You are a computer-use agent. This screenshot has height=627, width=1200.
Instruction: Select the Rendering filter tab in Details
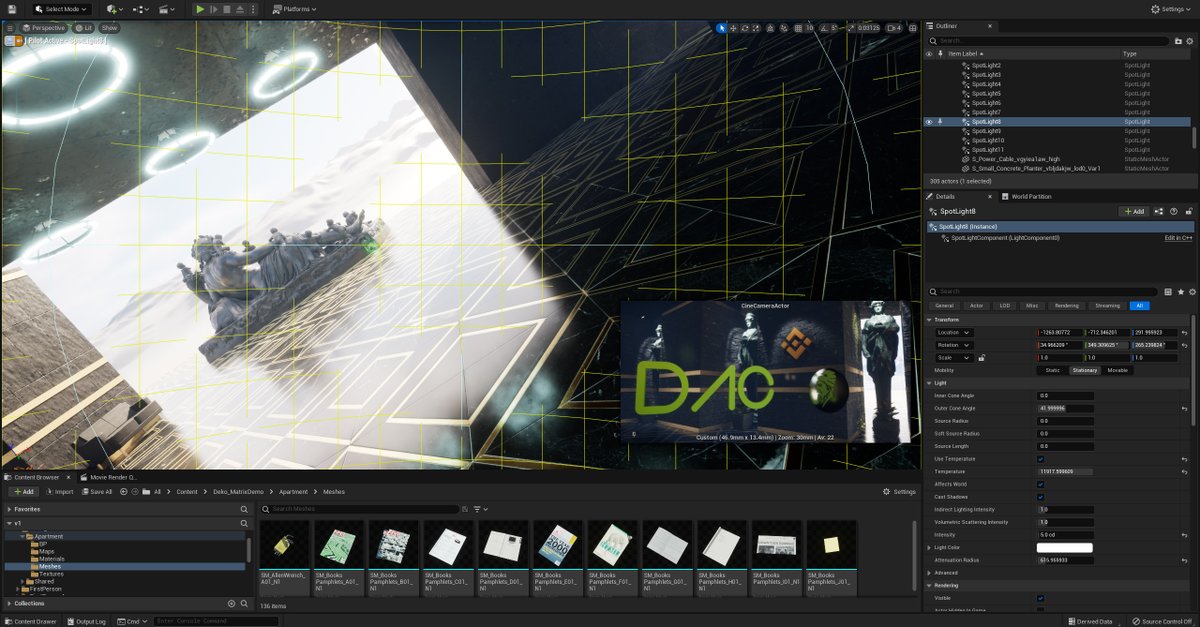point(1067,306)
